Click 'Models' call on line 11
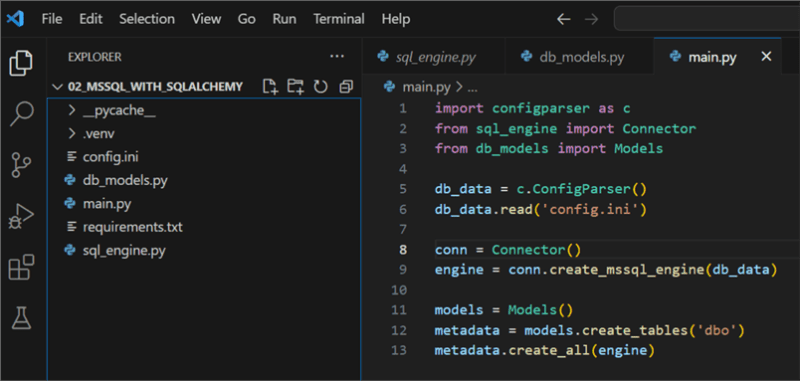 click(x=533, y=310)
